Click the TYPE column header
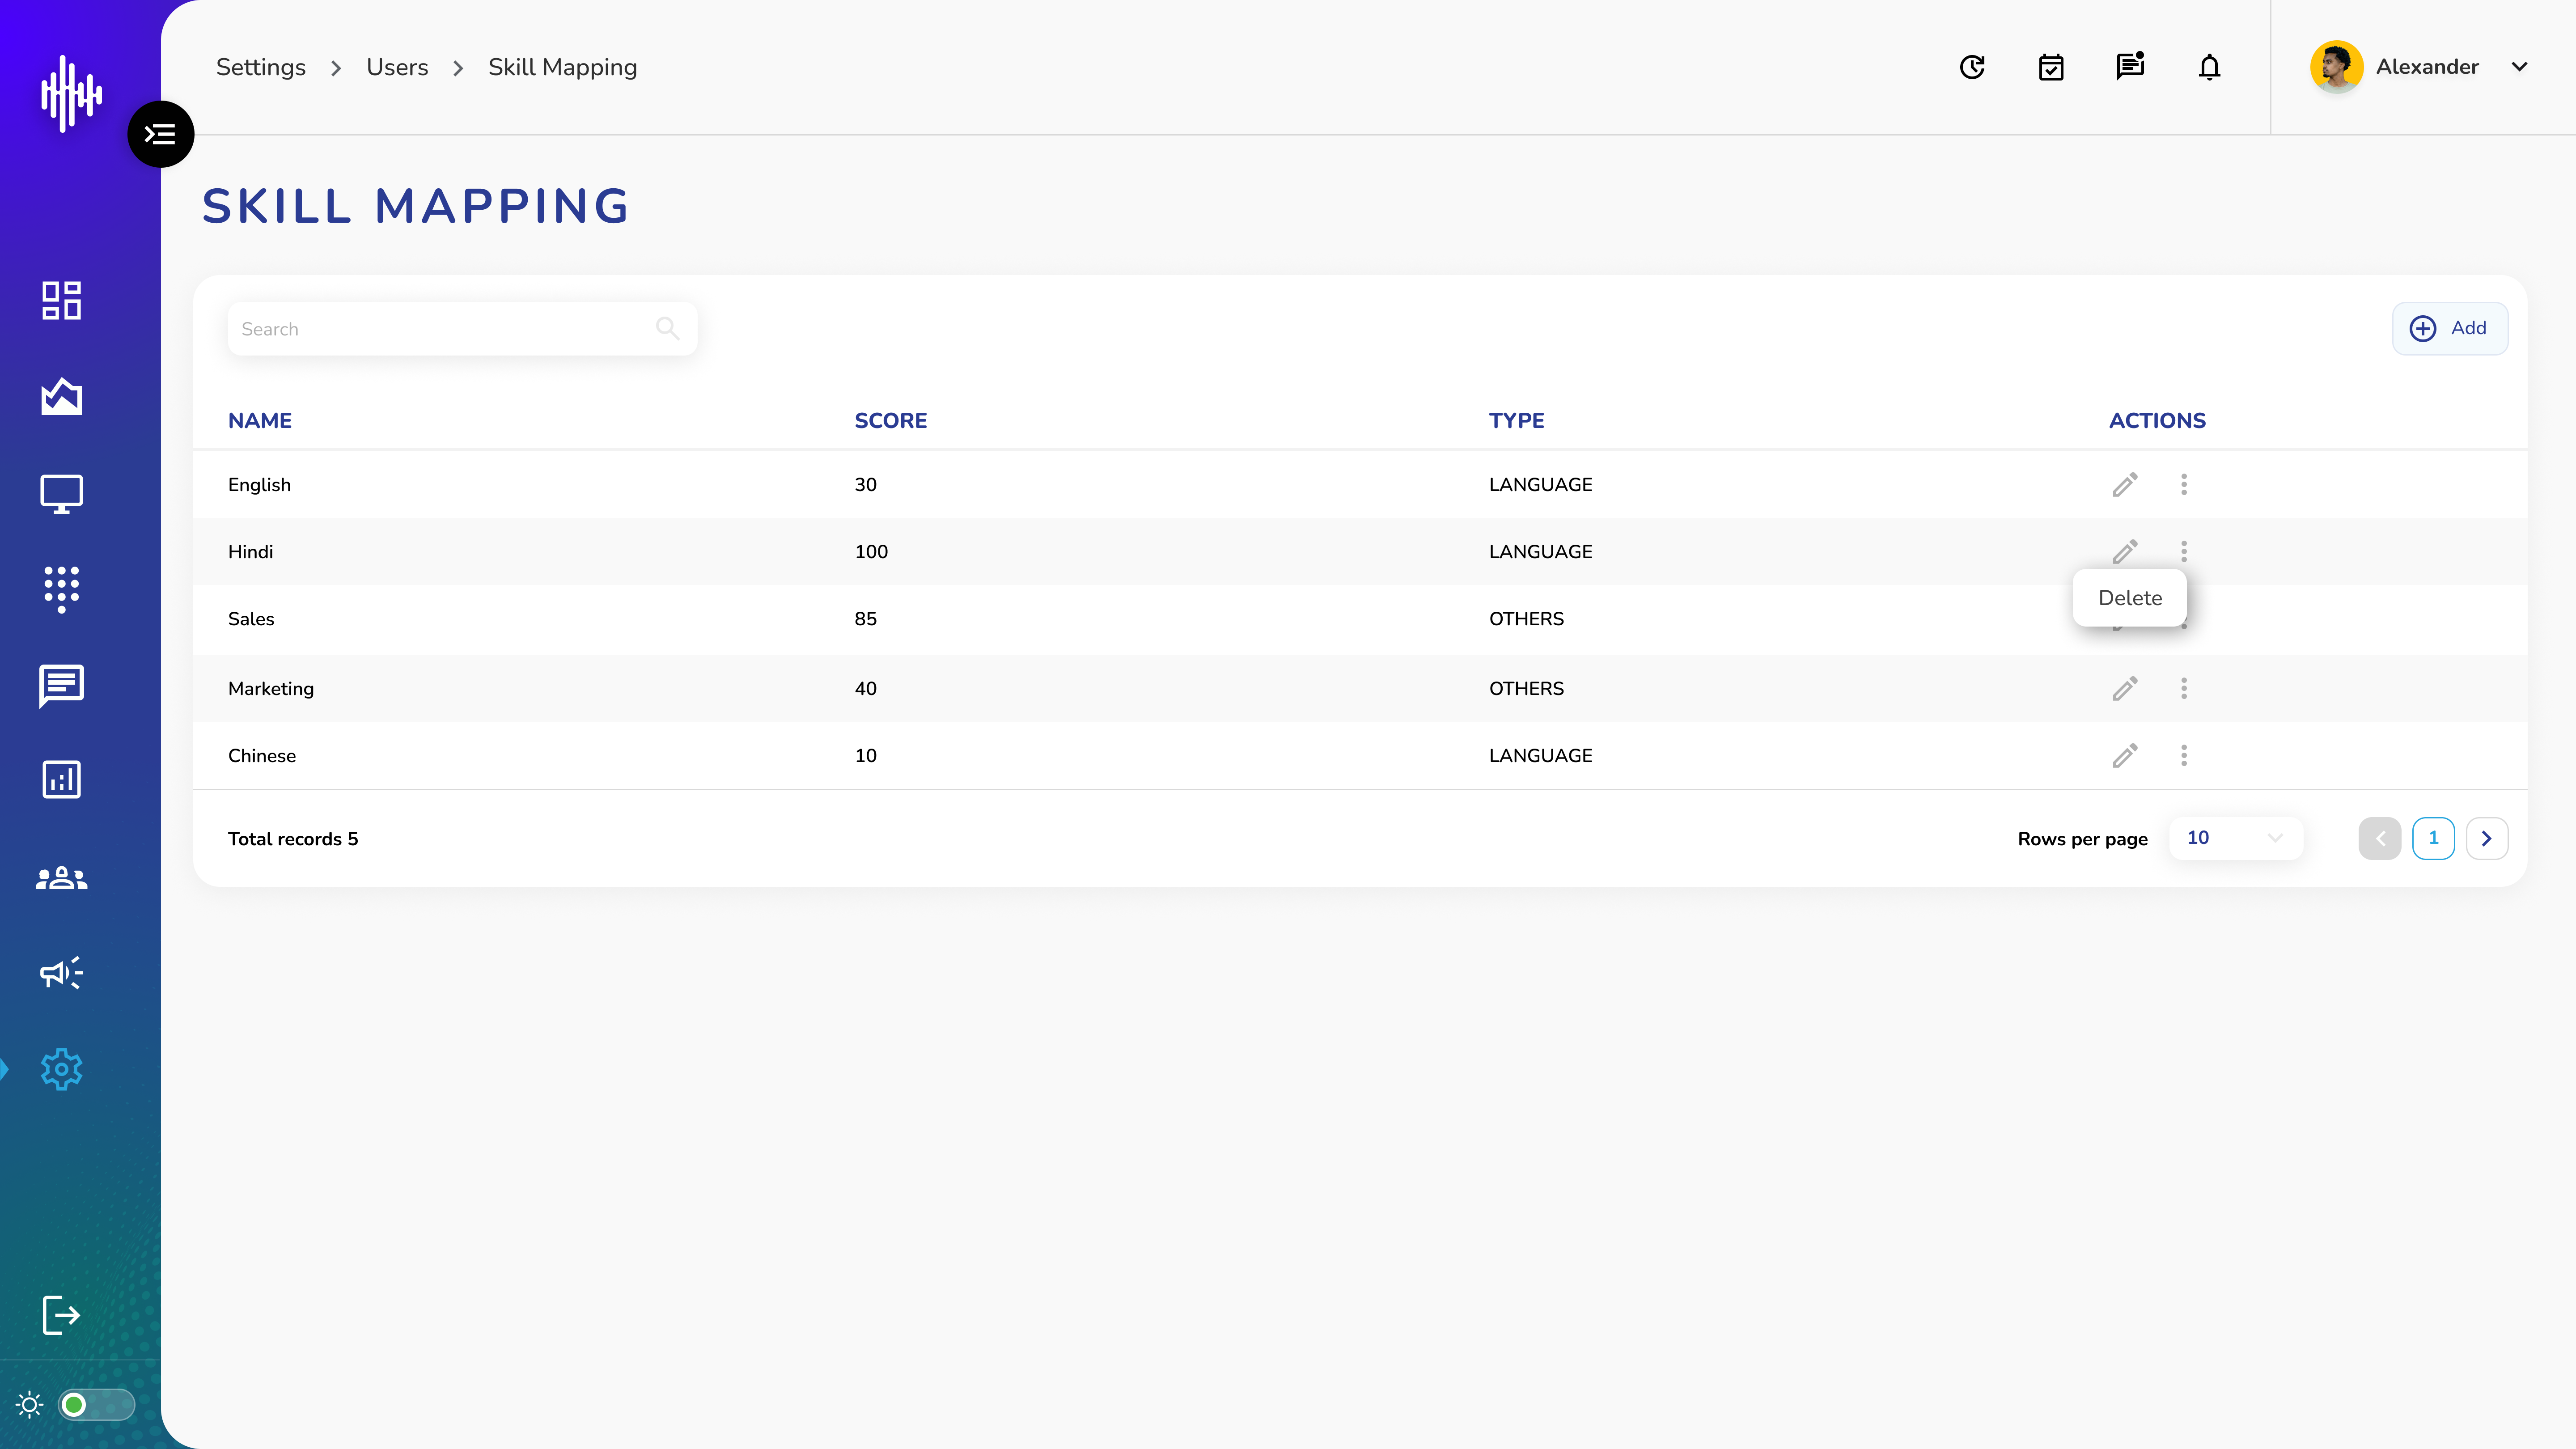Screen dimensions: 2576x1449 pos(1516,420)
